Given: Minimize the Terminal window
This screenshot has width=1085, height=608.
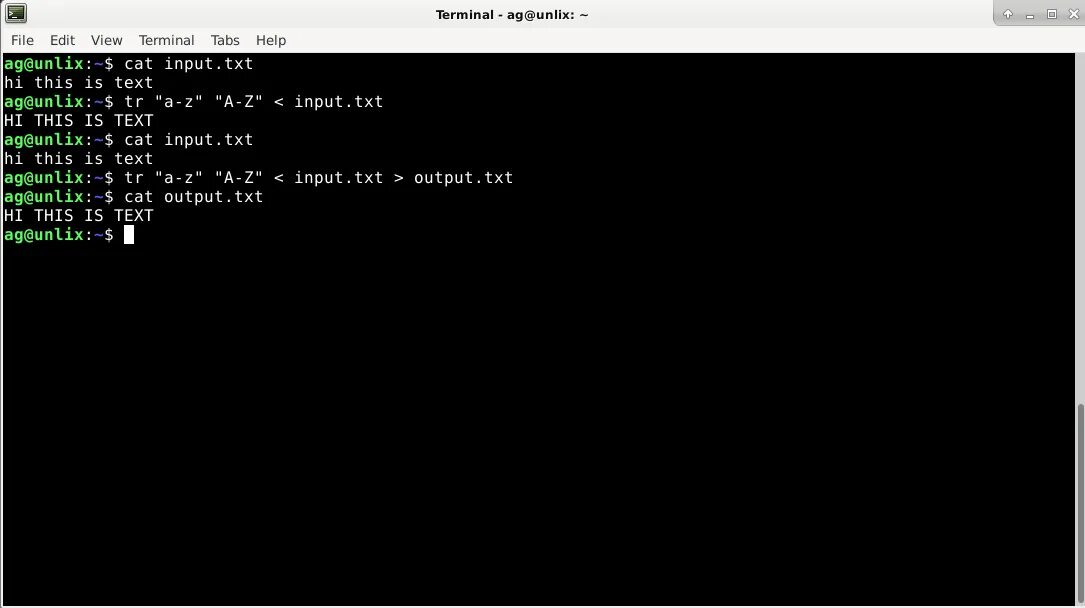Looking at the screenshot, I should pos(1030,15).
